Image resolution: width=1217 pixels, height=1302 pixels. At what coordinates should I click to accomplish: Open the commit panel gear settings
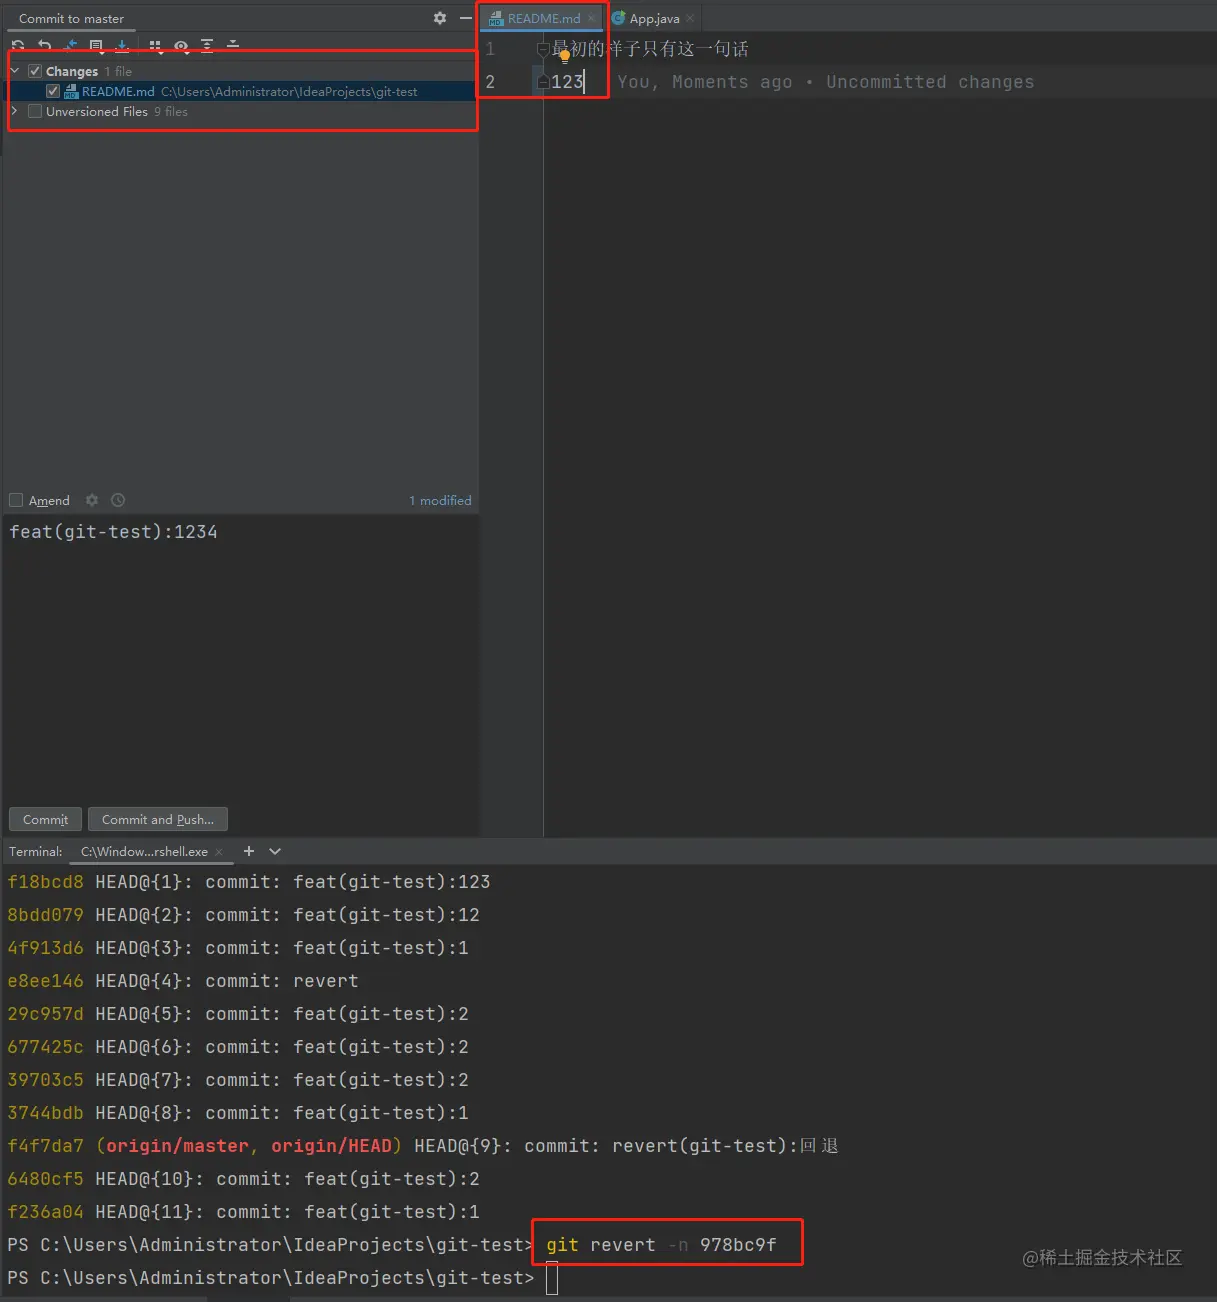(x=440, y=18)
